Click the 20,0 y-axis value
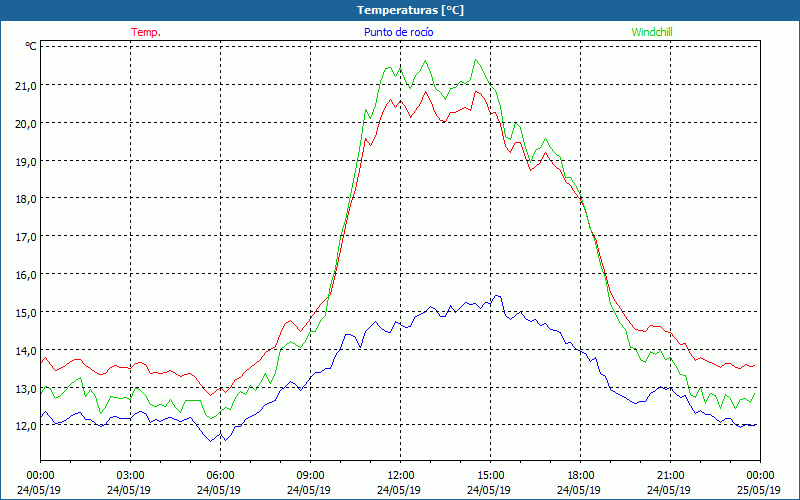The width and height of the screenshot is (800, 500). [x=26, y=123]
